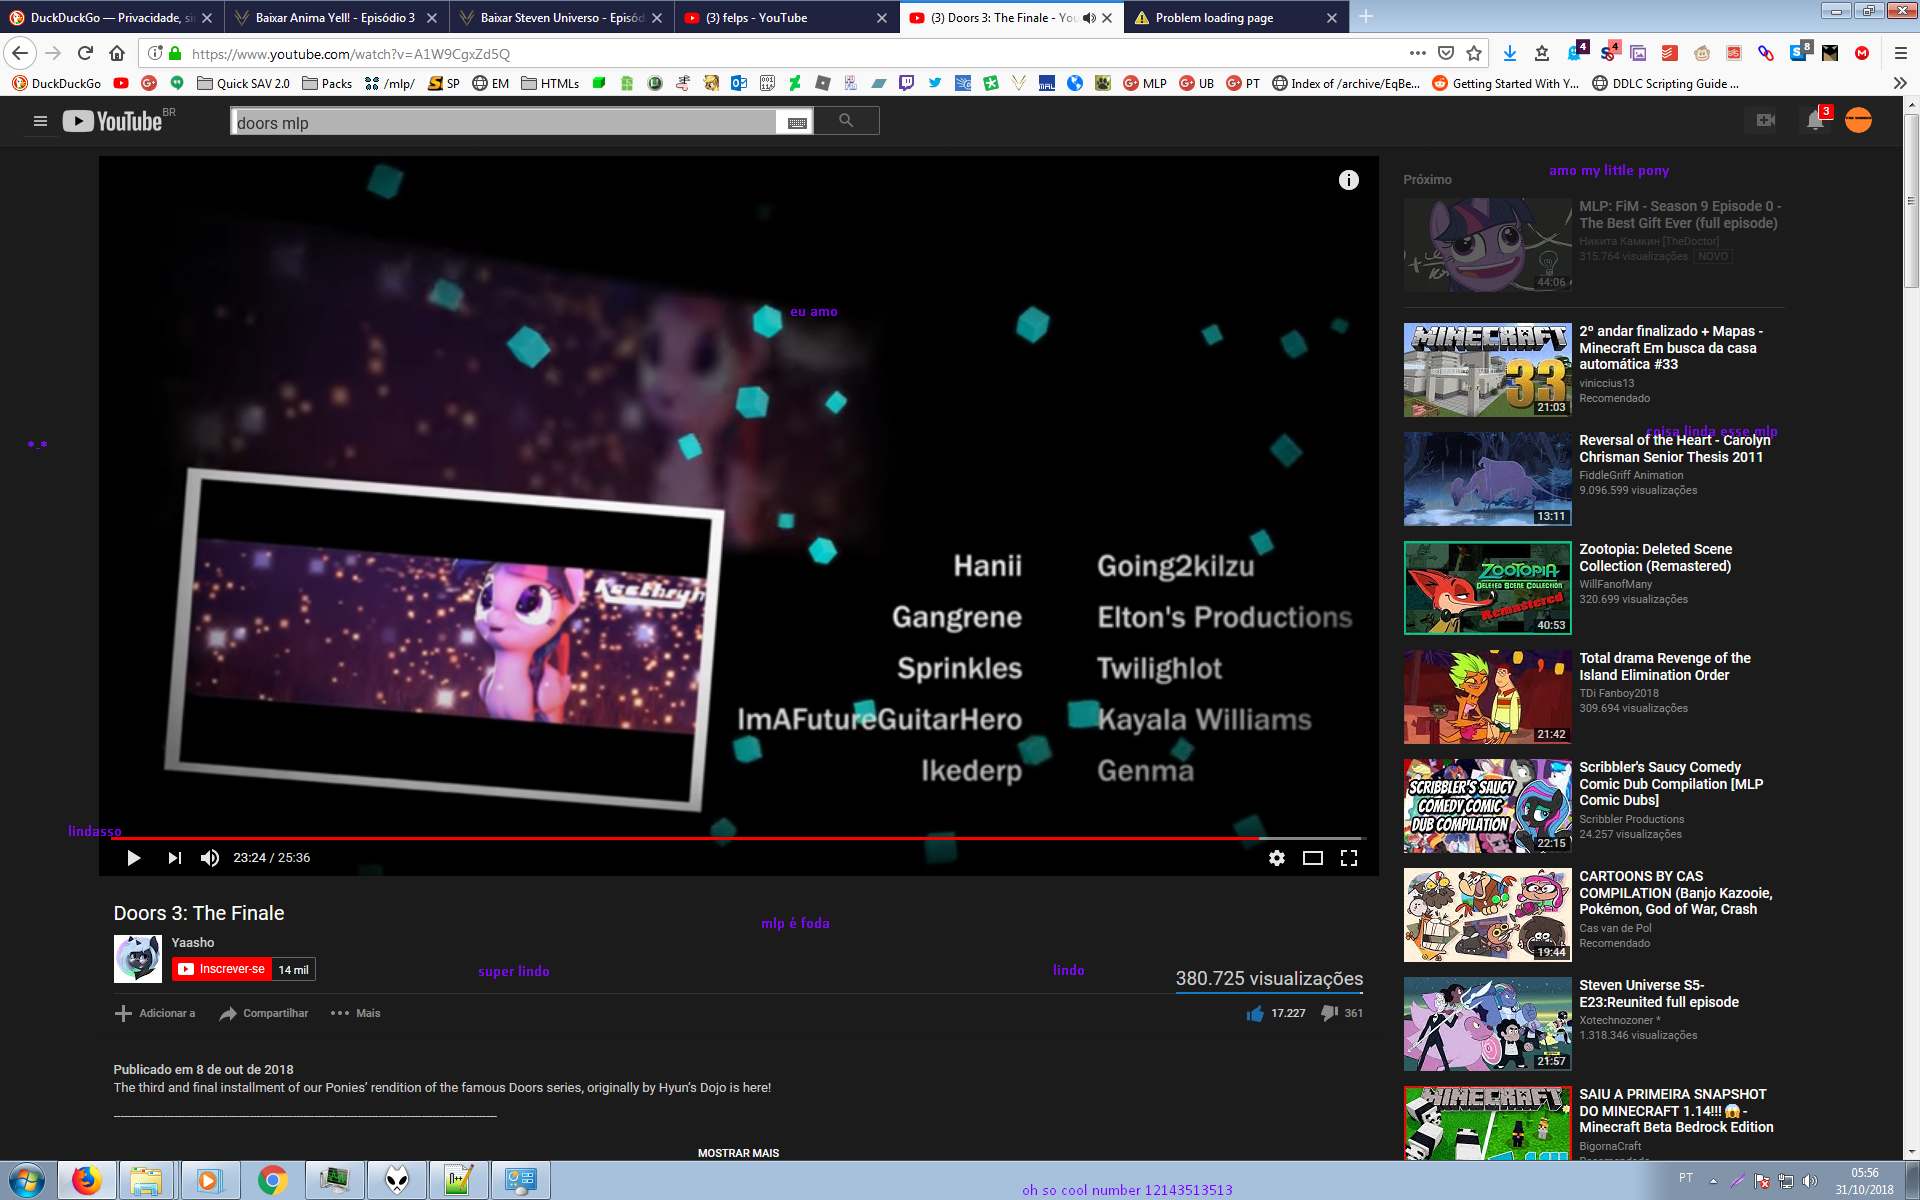This screenshot has width=1920, height=1200.
Task: Open YouTube notifications bell
Action: (1815, 121)
